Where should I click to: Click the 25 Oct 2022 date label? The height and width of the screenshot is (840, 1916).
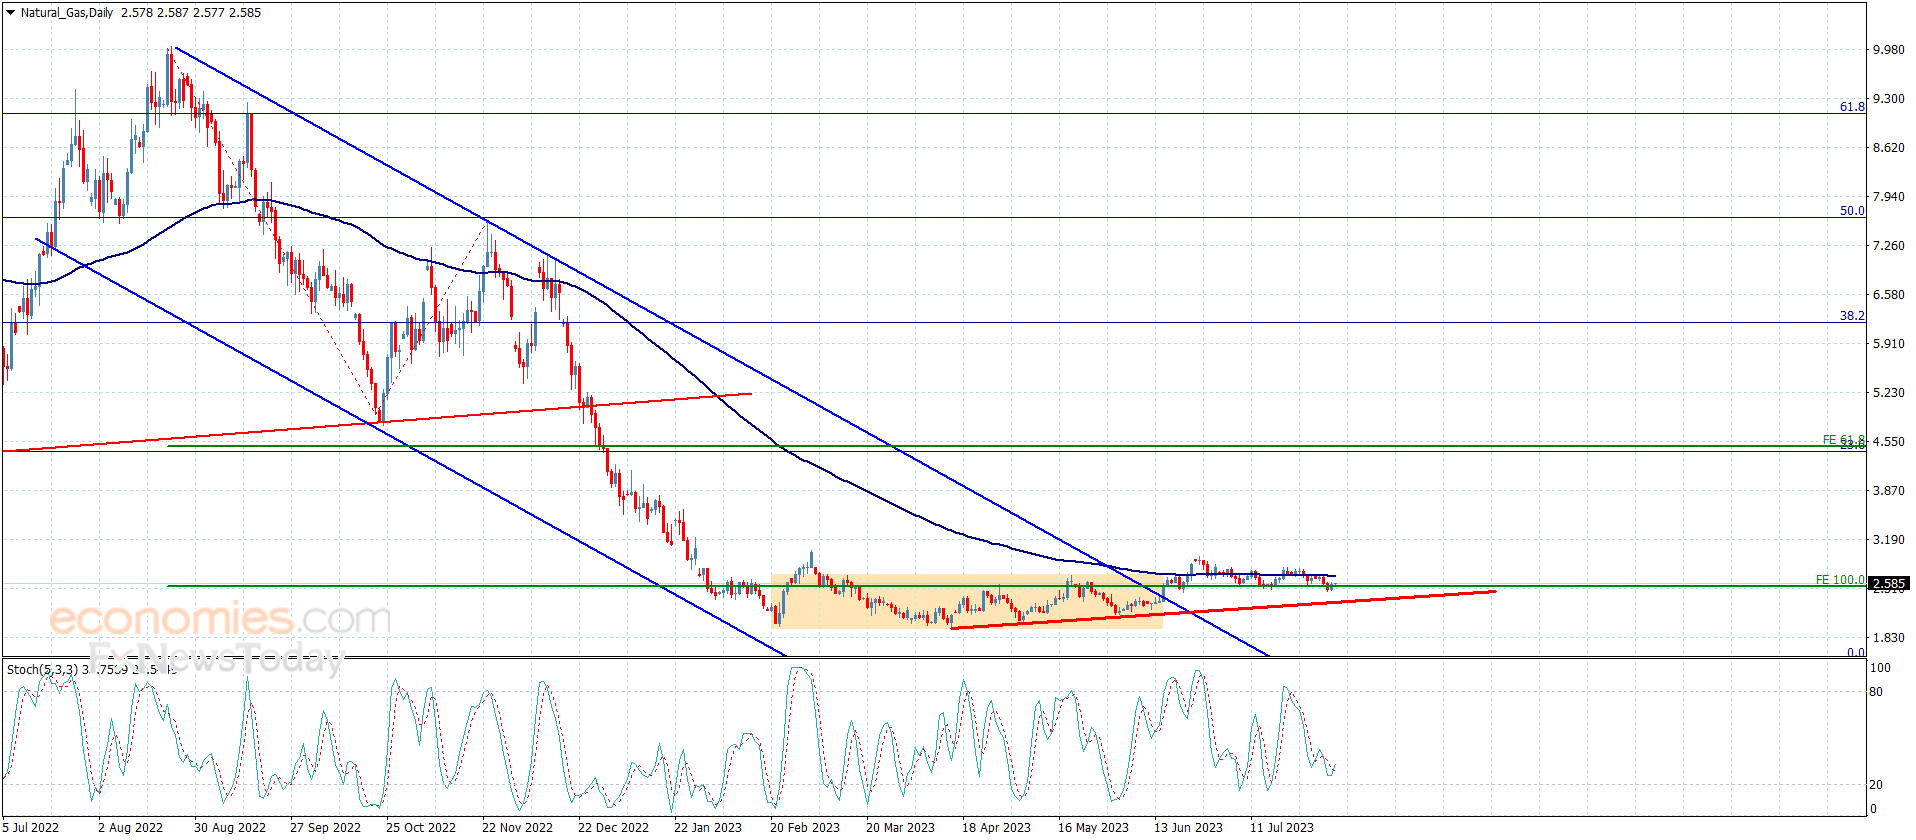[x=421, y=828]
